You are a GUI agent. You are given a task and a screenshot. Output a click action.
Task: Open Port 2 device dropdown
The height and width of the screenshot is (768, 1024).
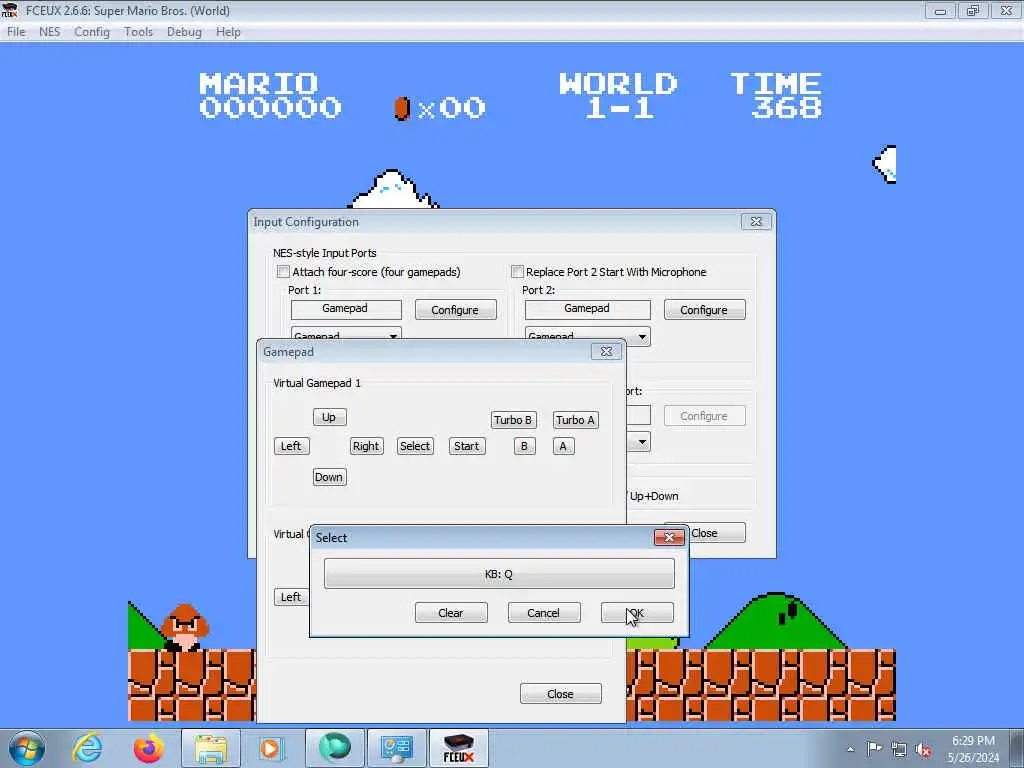coord(587,336)
